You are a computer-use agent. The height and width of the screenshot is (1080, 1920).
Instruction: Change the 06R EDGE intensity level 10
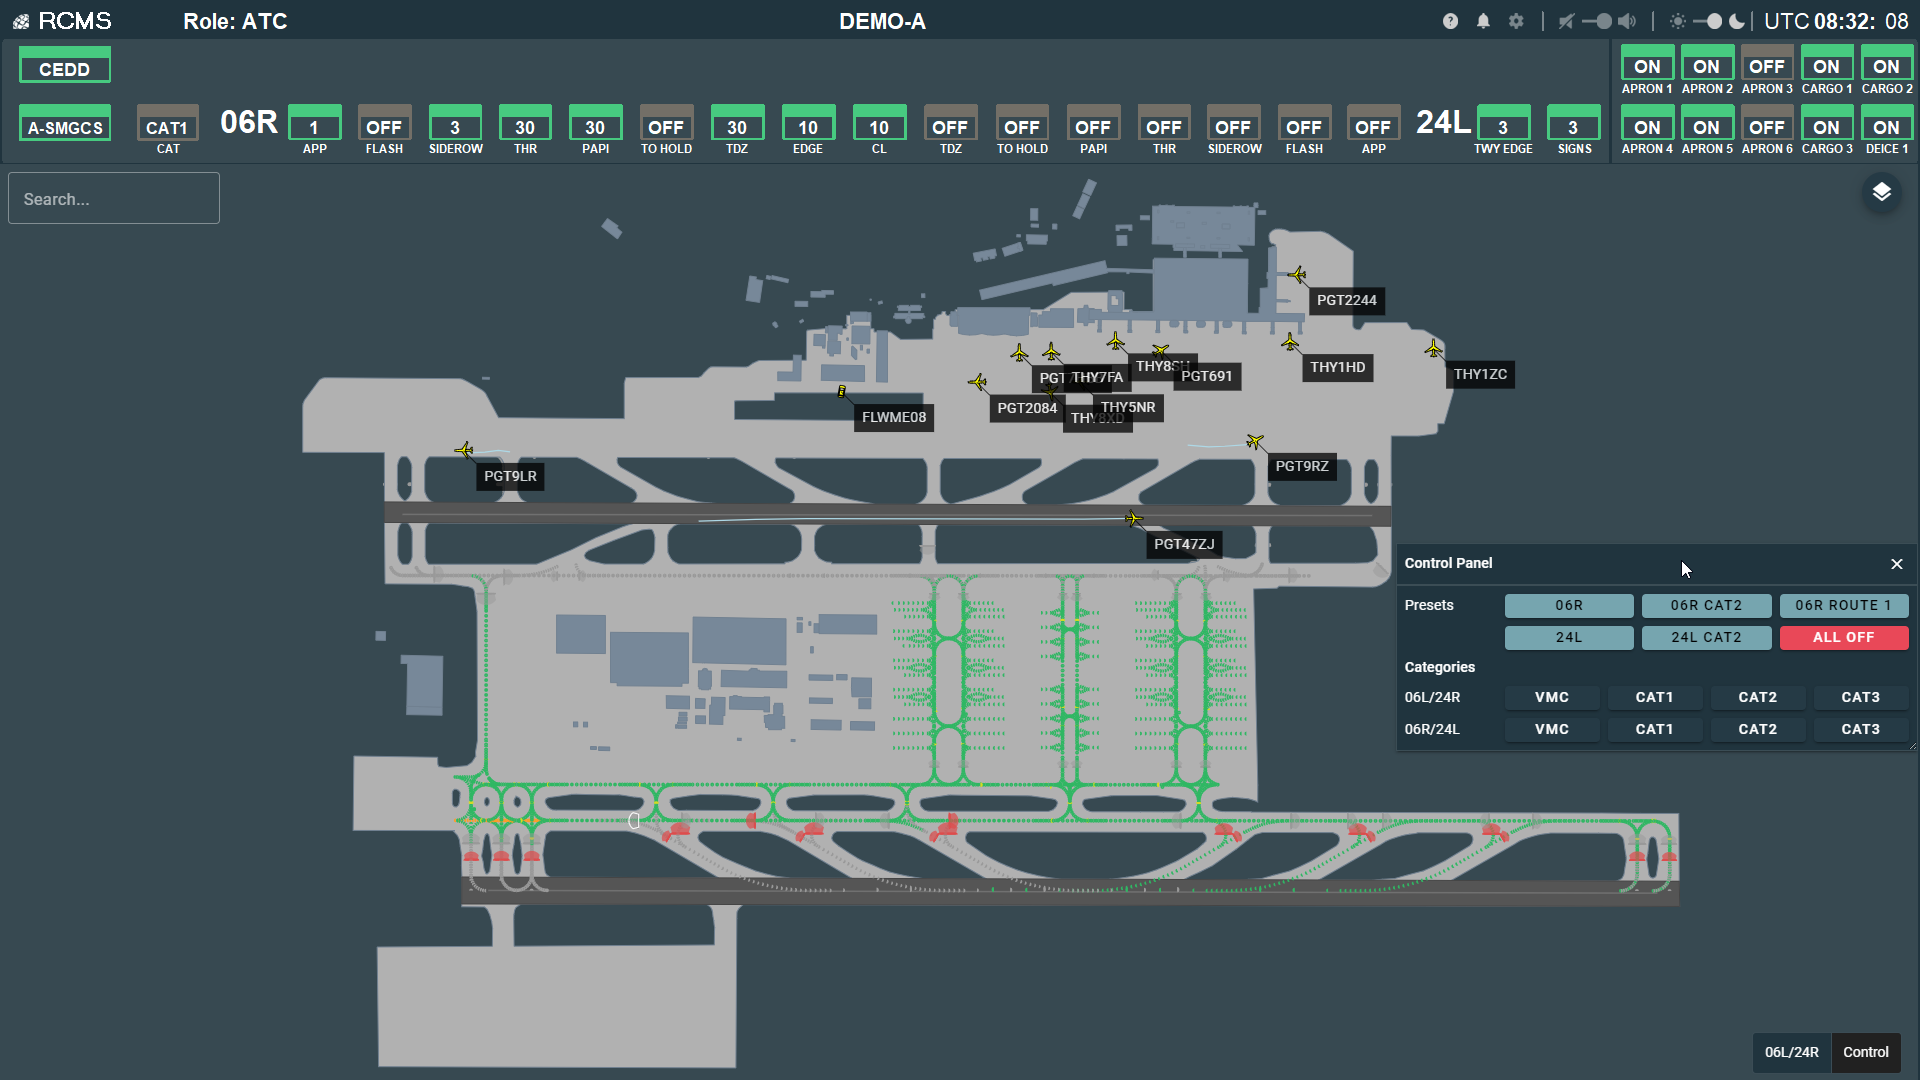click(808, 127)
